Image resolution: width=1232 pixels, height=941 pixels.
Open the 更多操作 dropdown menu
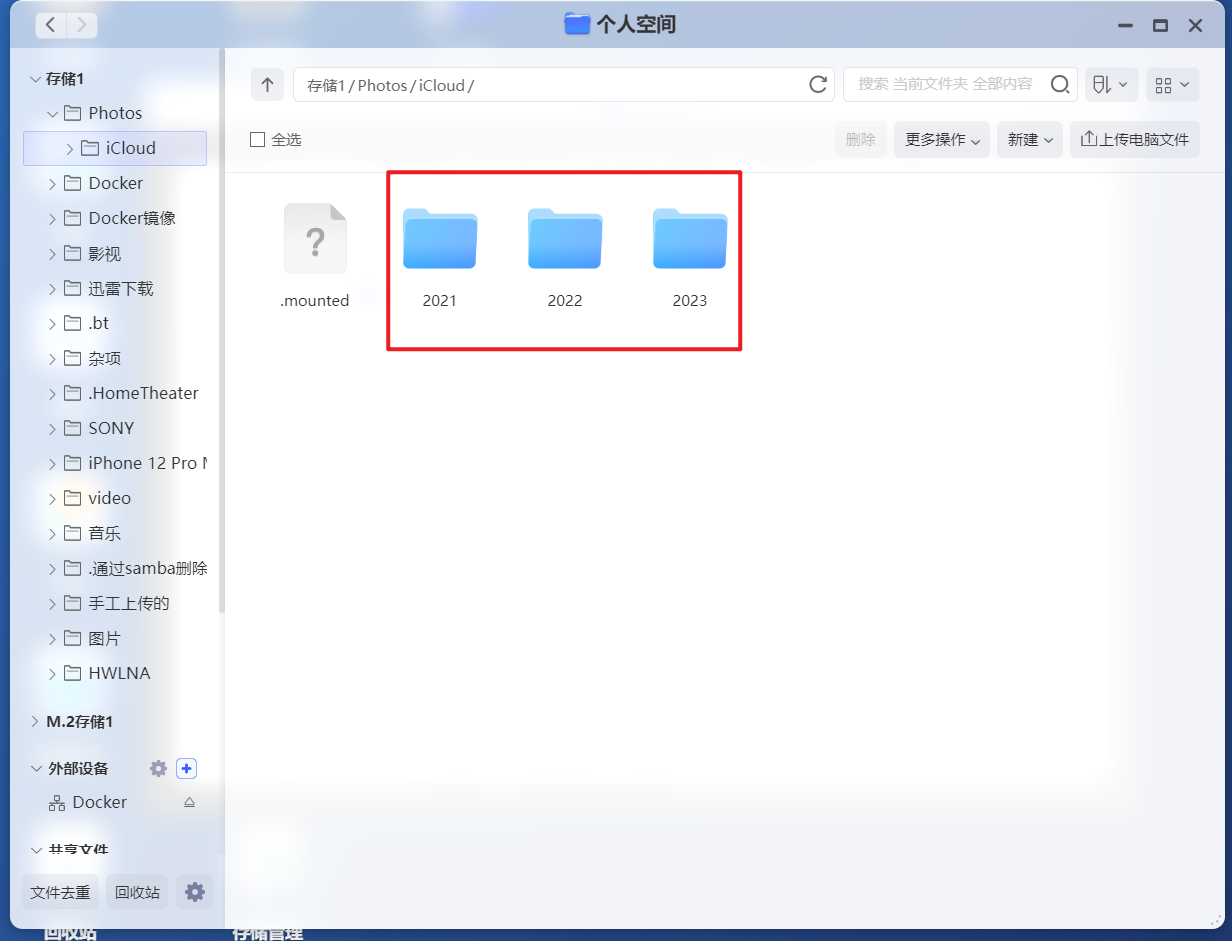[x=941, y=139]
